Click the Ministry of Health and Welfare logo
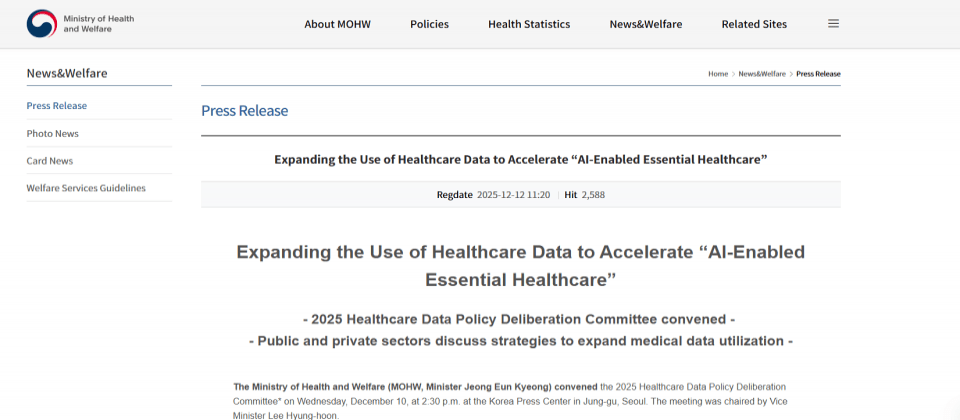This screenshot has width=960, height=420. [81, 24]
